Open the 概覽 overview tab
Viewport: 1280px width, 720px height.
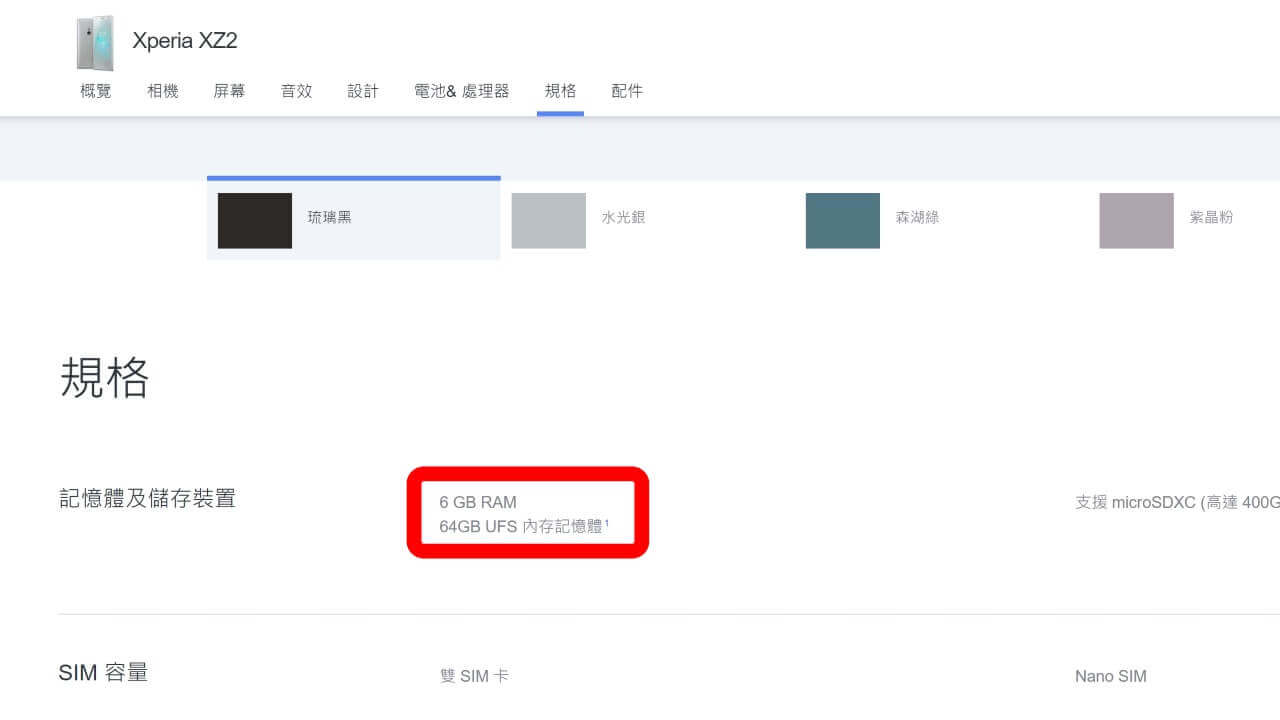point(96,91)
